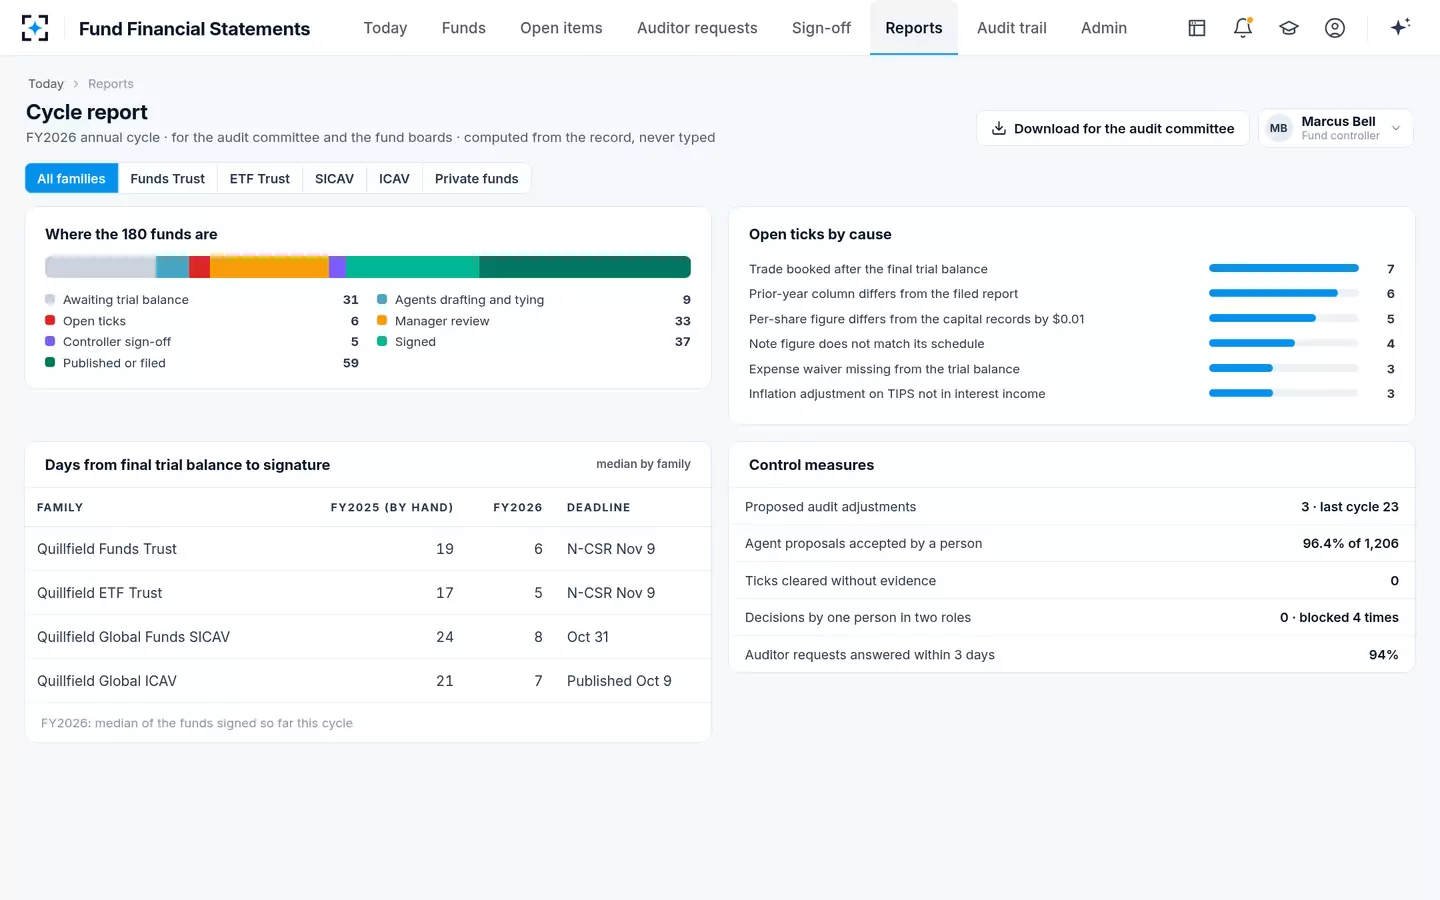Click the FY2026 column header
Image resolution: width=1440 pixels, height=900 pixels.
518,508
